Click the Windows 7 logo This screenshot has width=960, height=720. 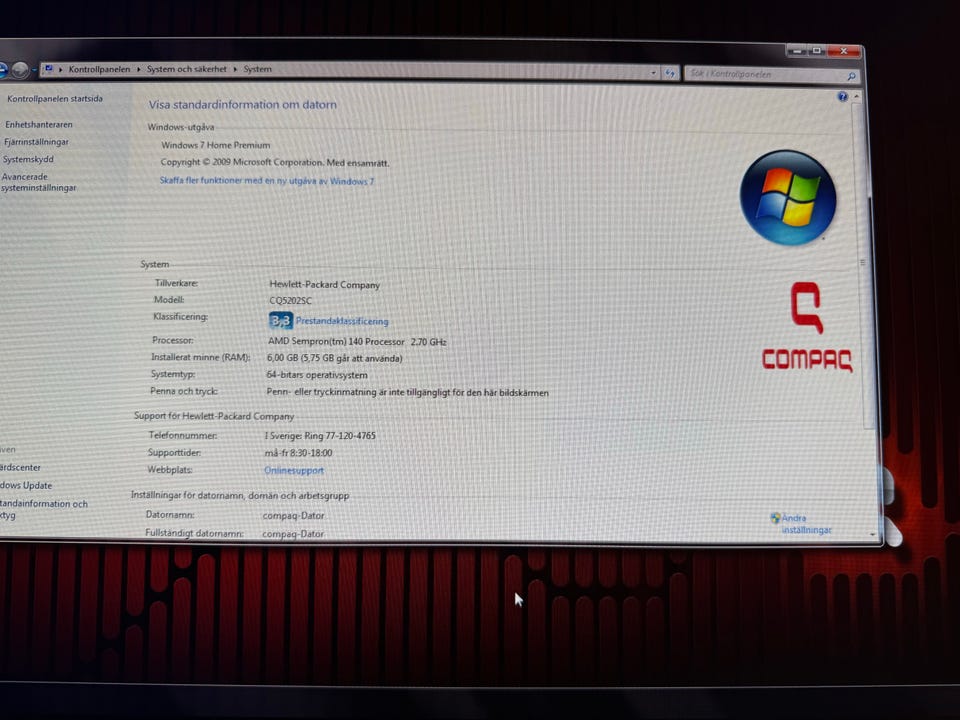coord(787,198)
